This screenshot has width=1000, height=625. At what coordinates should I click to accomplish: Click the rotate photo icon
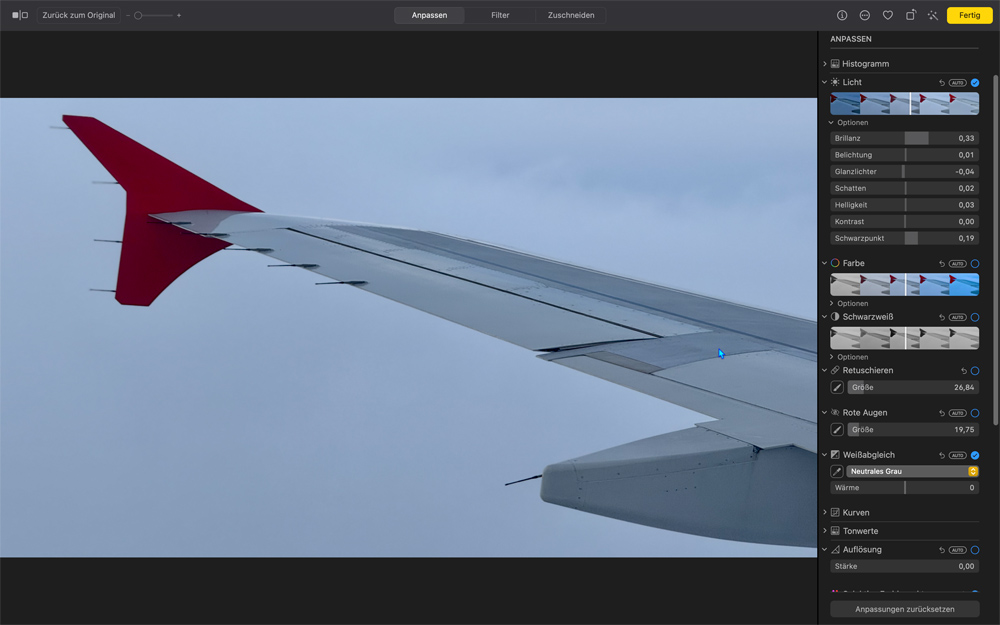point(911,15)
